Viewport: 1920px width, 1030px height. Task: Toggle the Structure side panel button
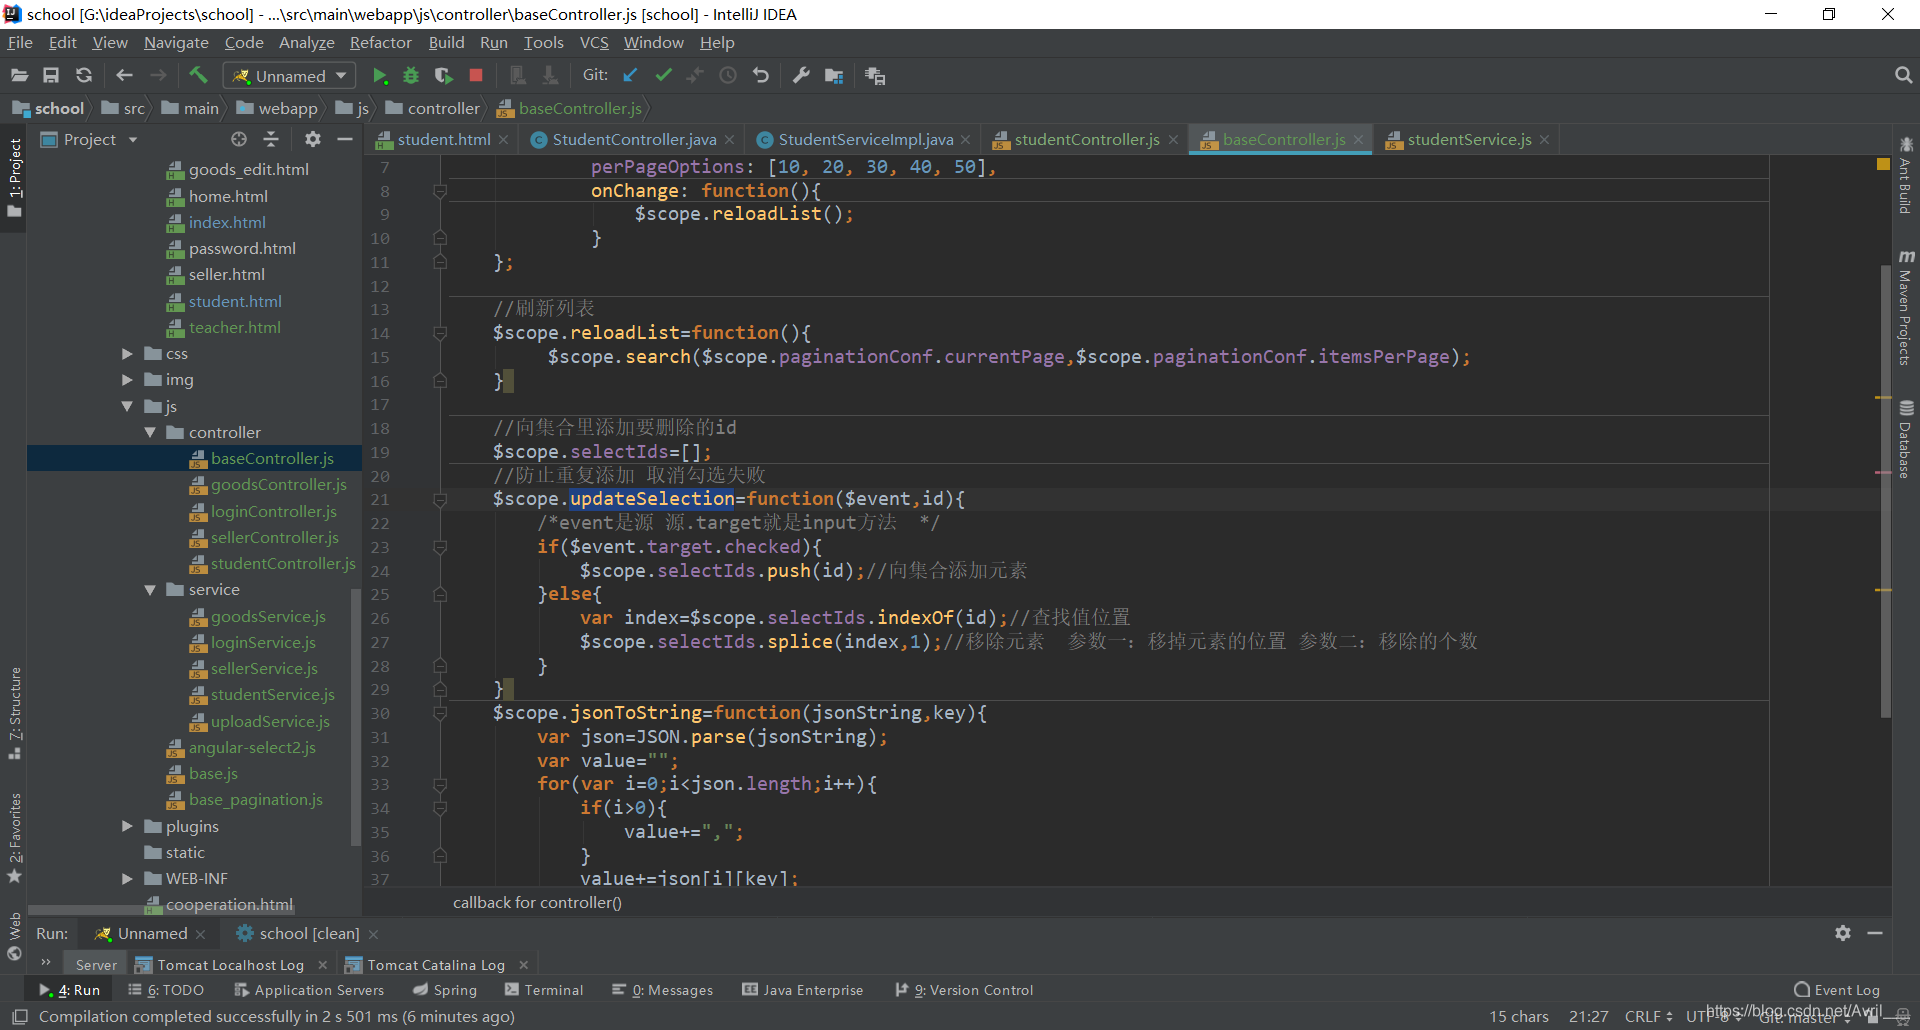[x=14, y=712]
